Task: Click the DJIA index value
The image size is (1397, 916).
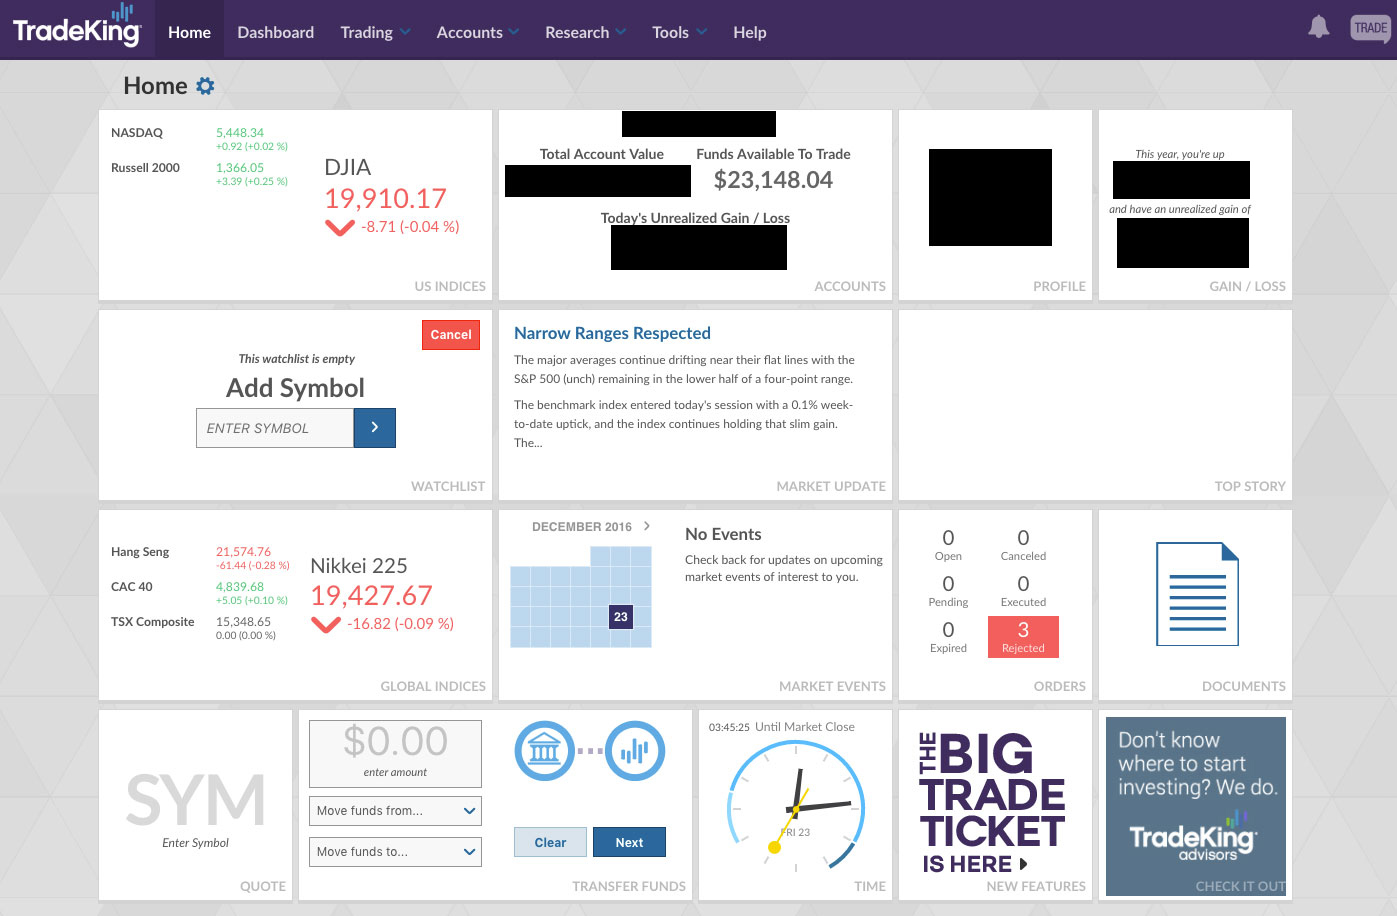Action: pyautogui.click(x=385, y=198)
